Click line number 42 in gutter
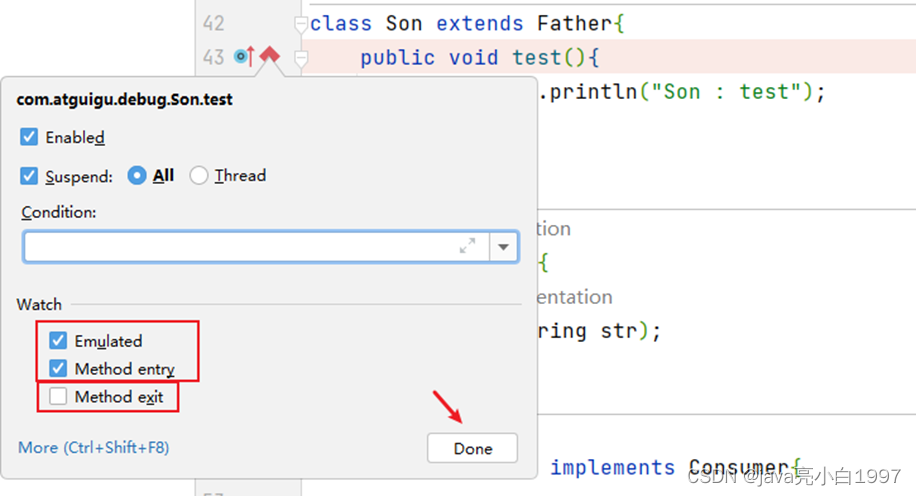Image resolution: width=916 pixels, height=496 pixels. point(213,23)
